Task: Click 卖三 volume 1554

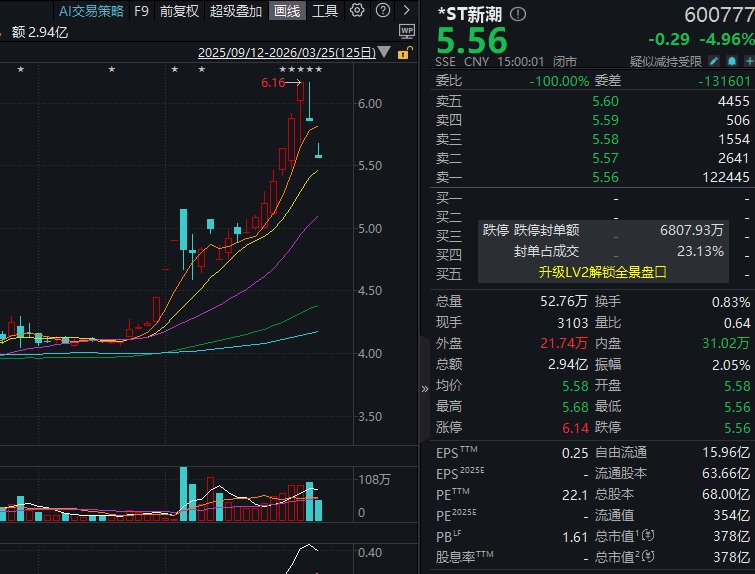Action: click(x=733, y=139)
